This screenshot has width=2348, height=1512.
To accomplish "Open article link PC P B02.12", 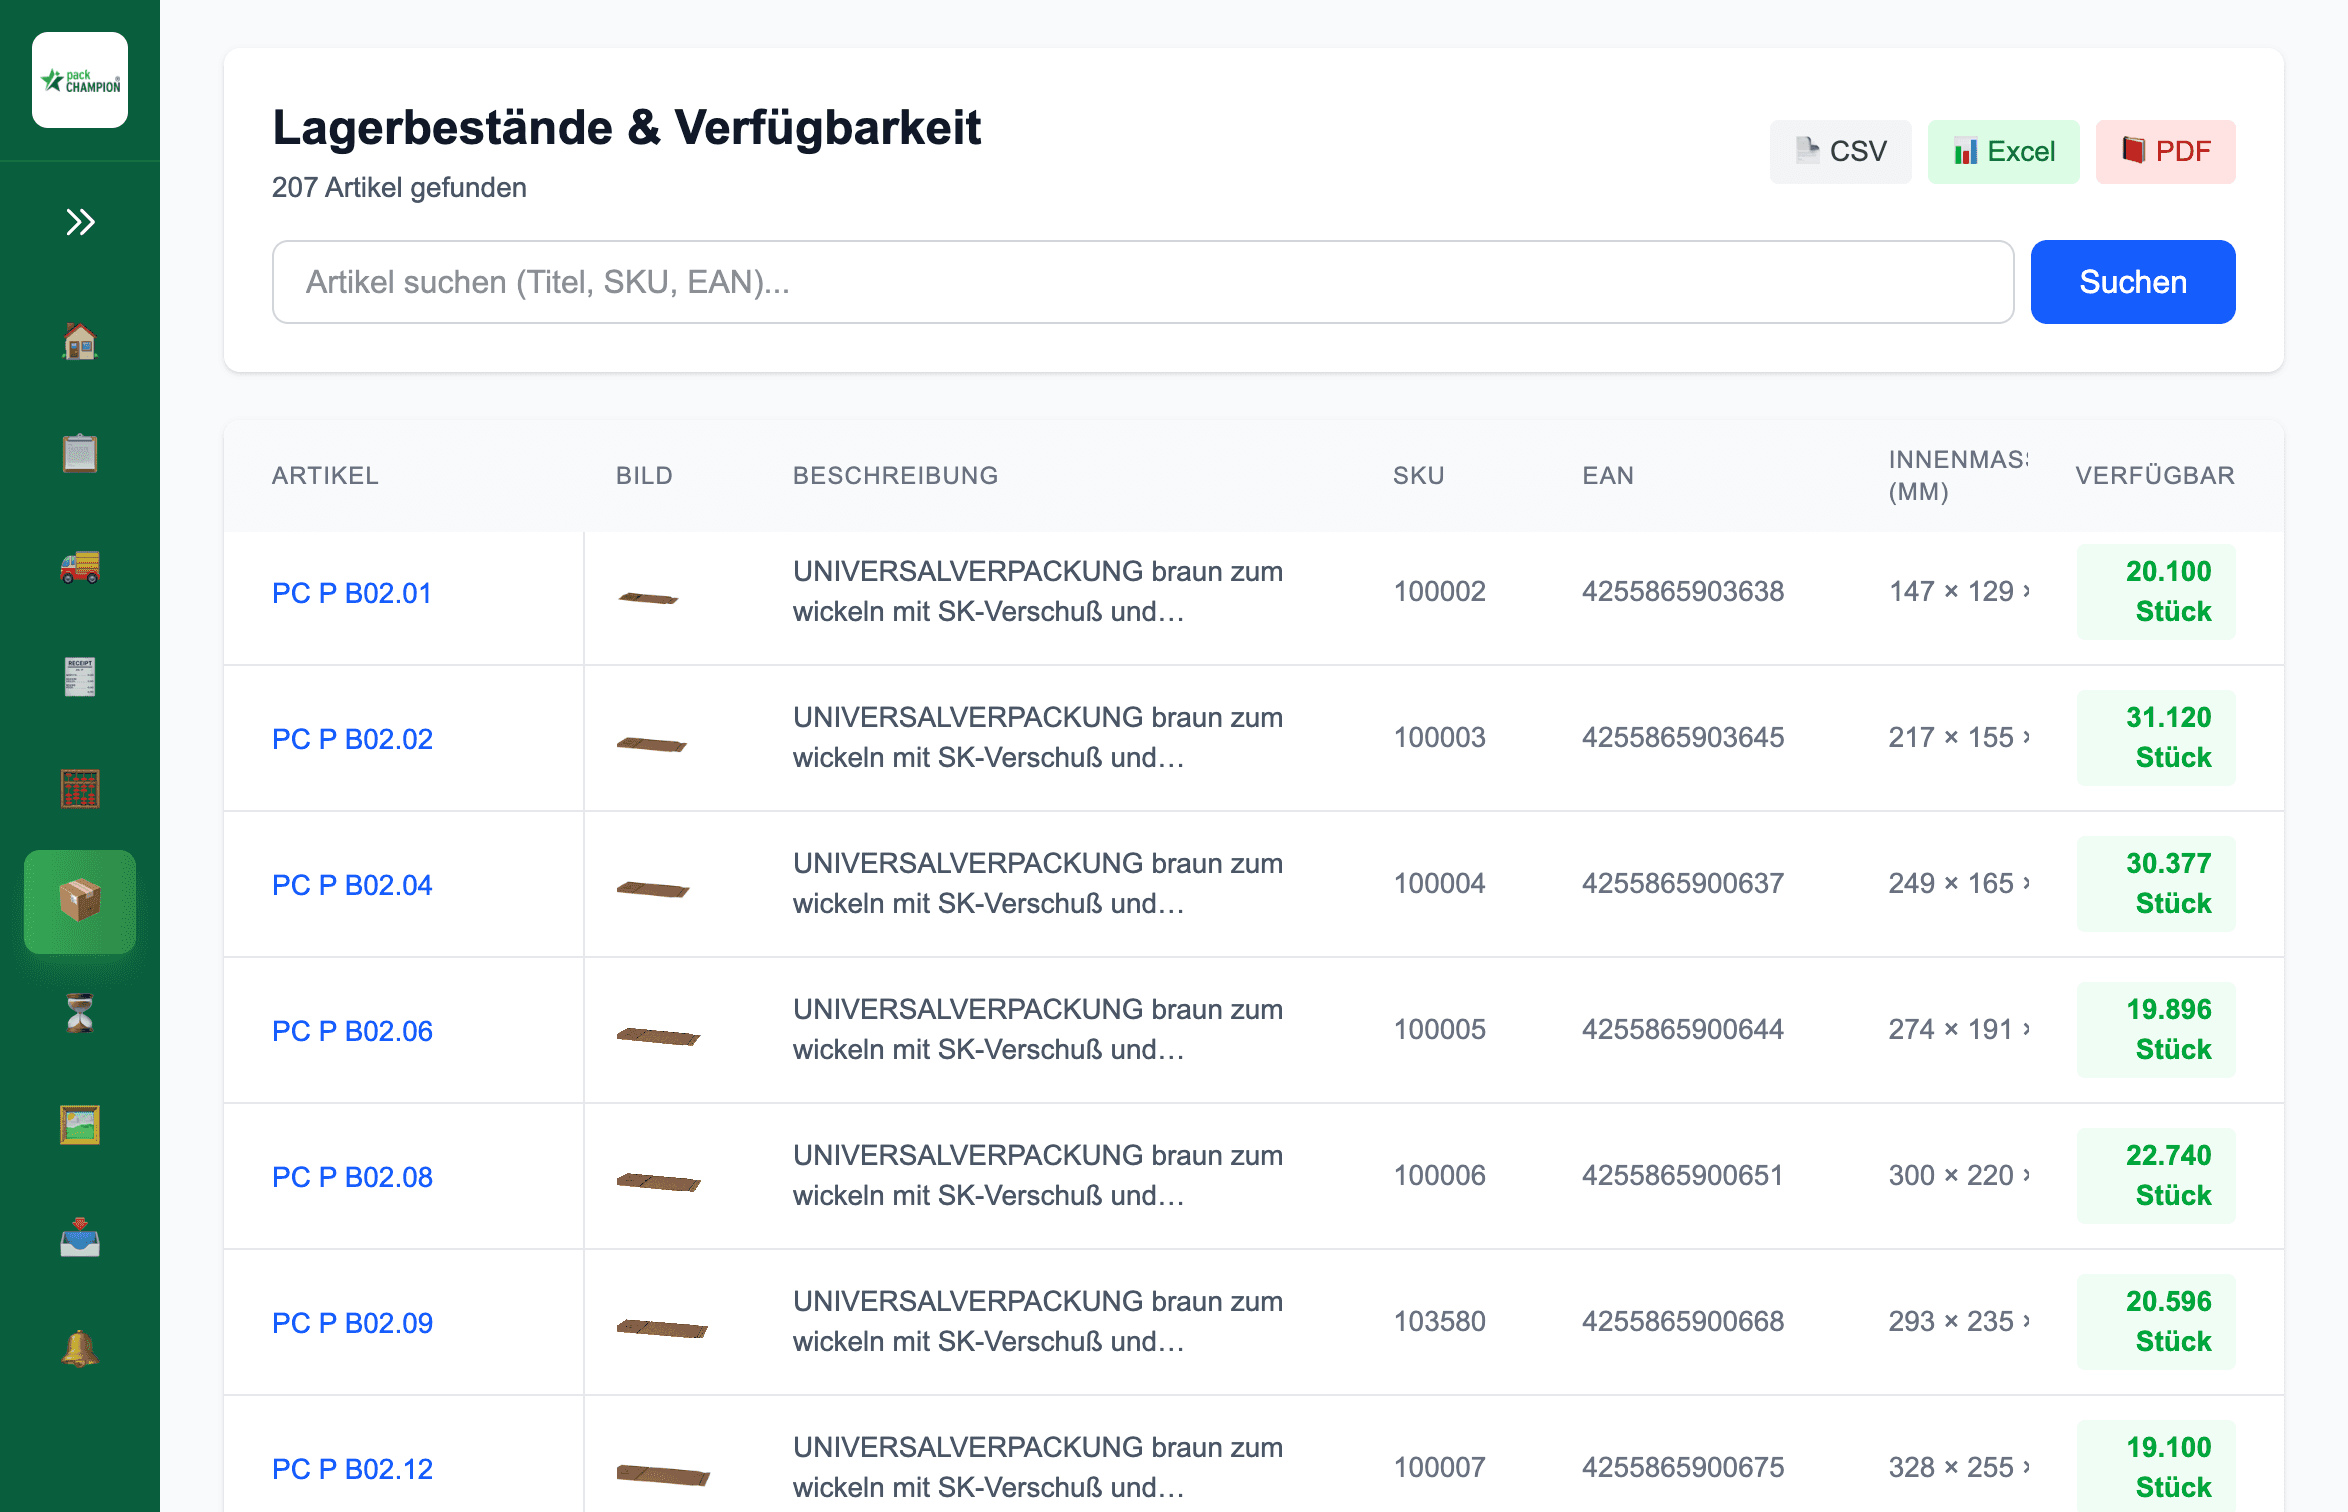I will click(x=352, y=1469).
